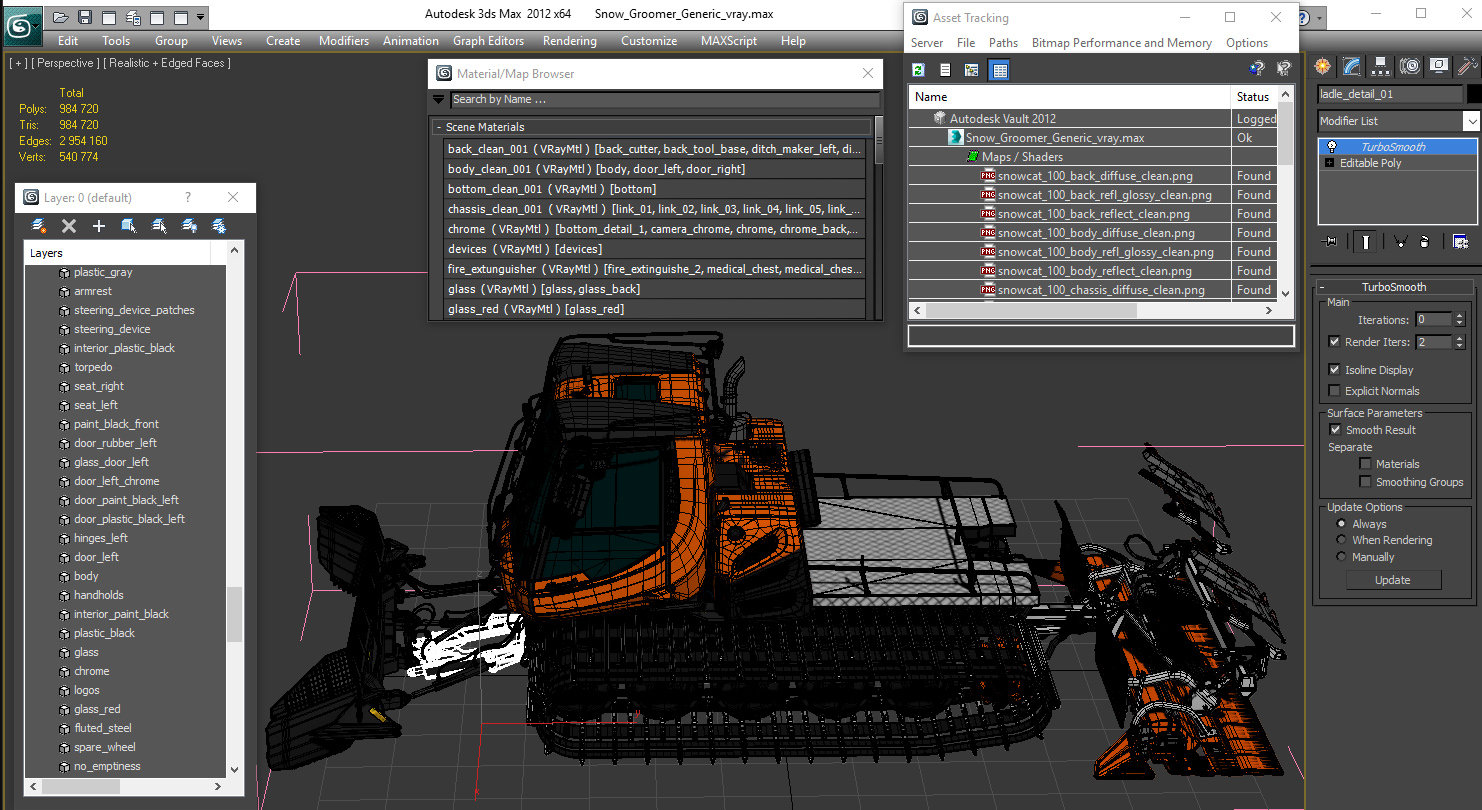
Task: Open the Hierarchy command panel tab
Action: [x=1381, y=66]
